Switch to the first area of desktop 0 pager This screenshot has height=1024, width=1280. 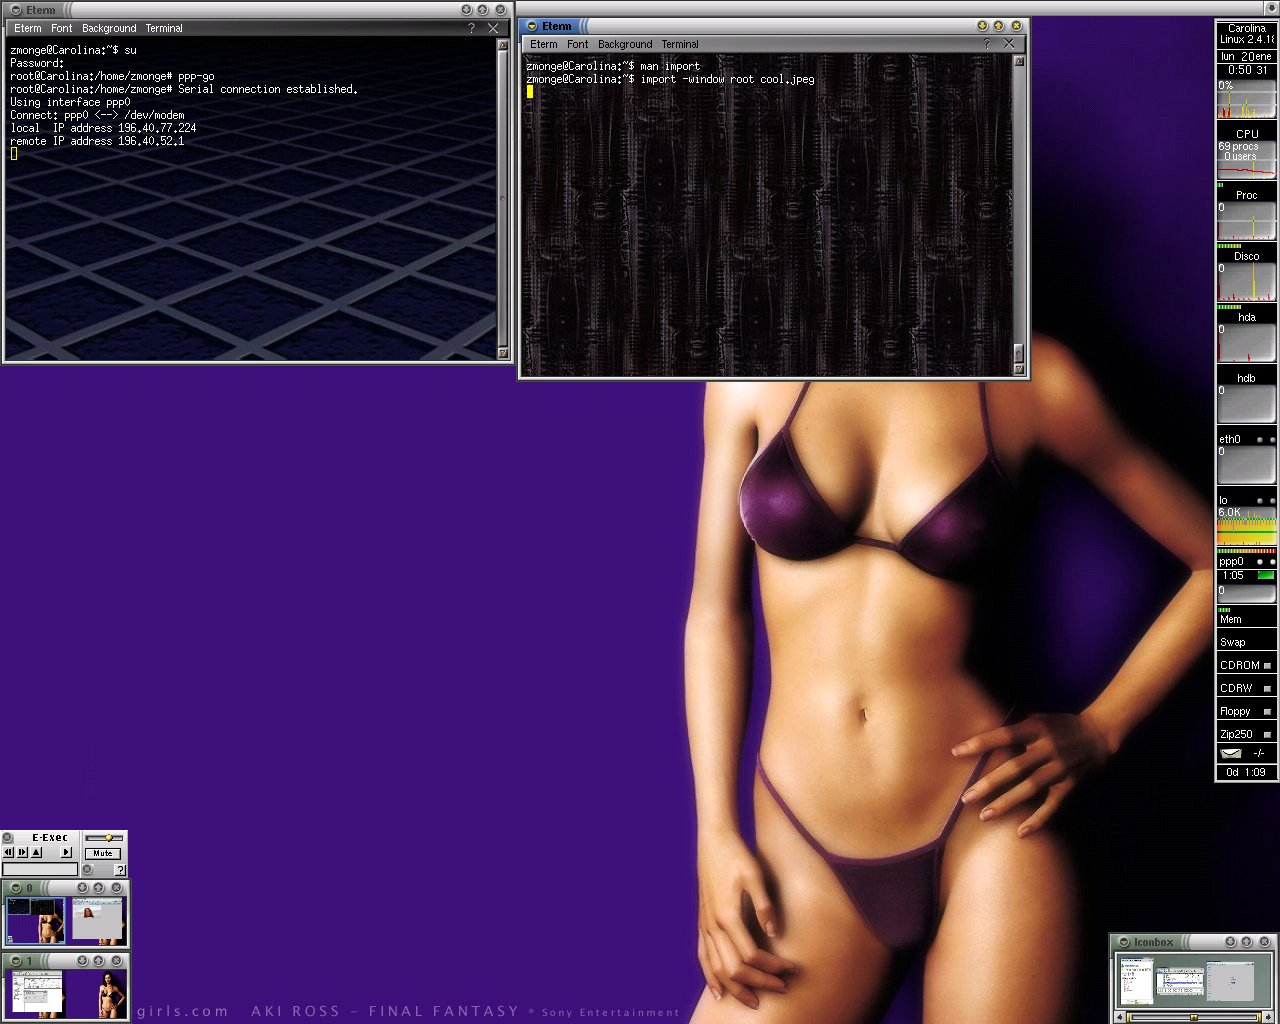pos(36,921)
